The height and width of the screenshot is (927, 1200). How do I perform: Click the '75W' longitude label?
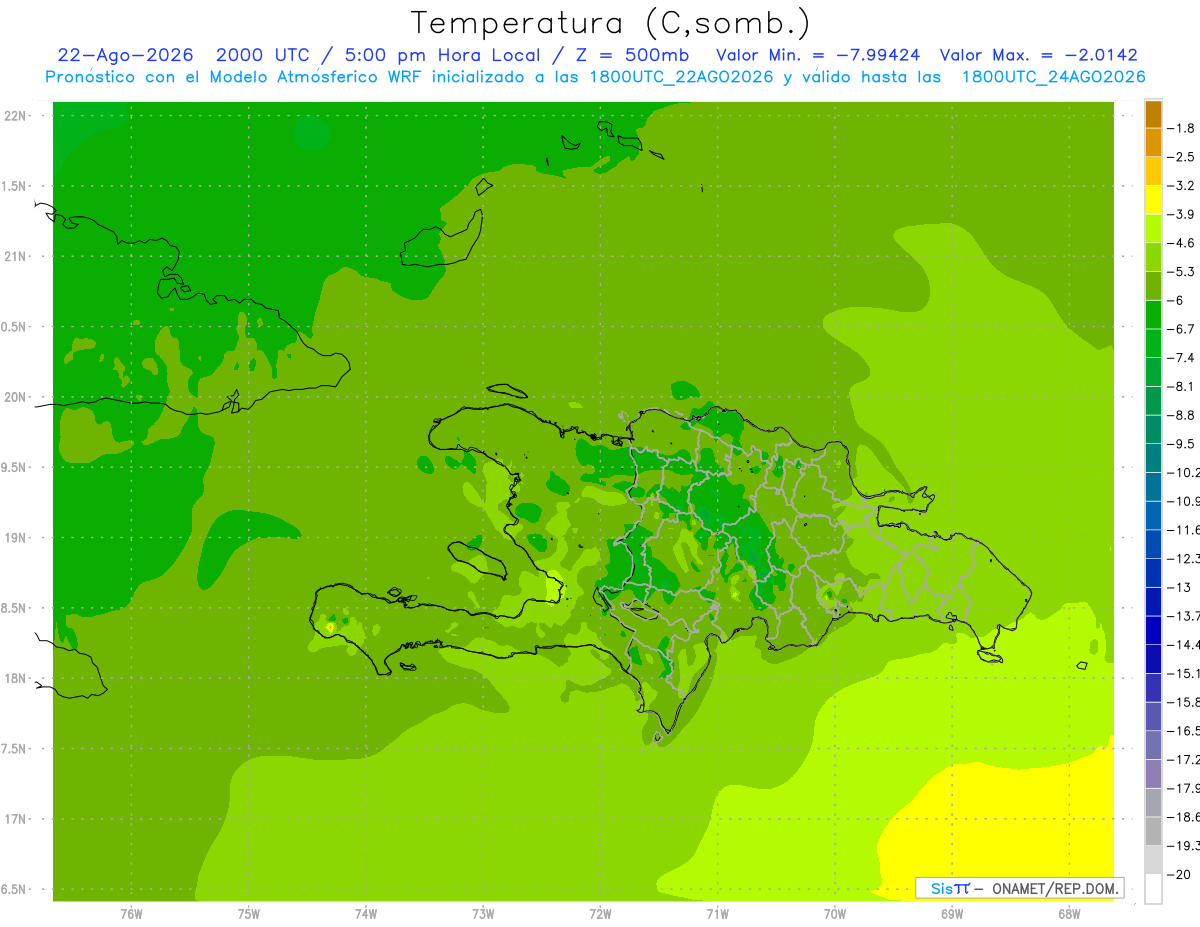(248, 913)
